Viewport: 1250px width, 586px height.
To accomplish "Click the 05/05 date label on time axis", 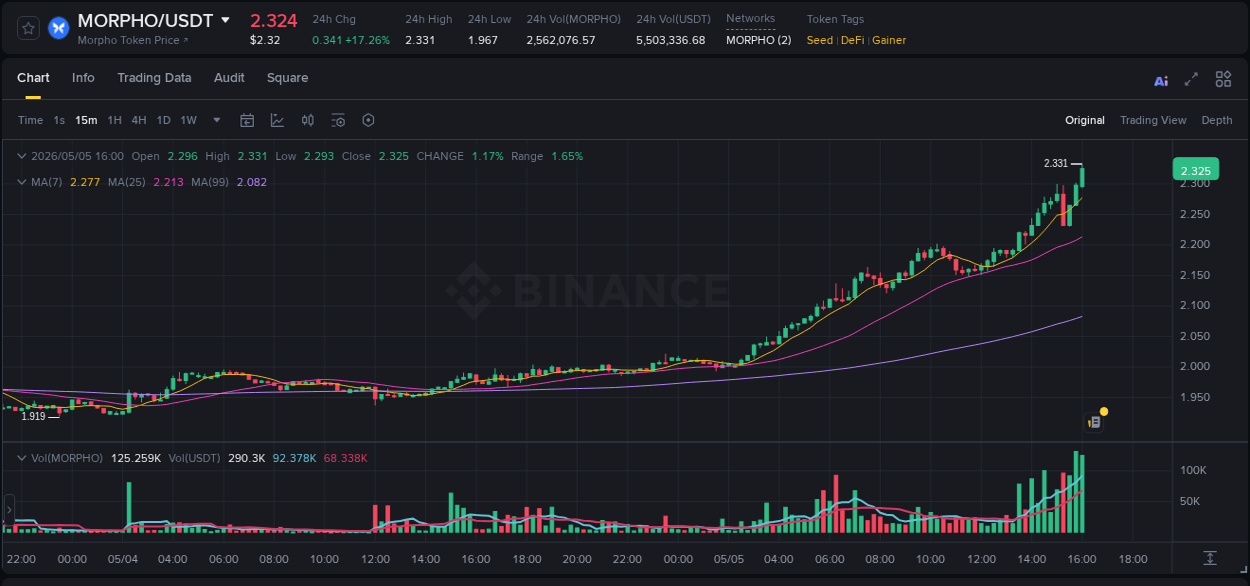I will coord(729,559).
